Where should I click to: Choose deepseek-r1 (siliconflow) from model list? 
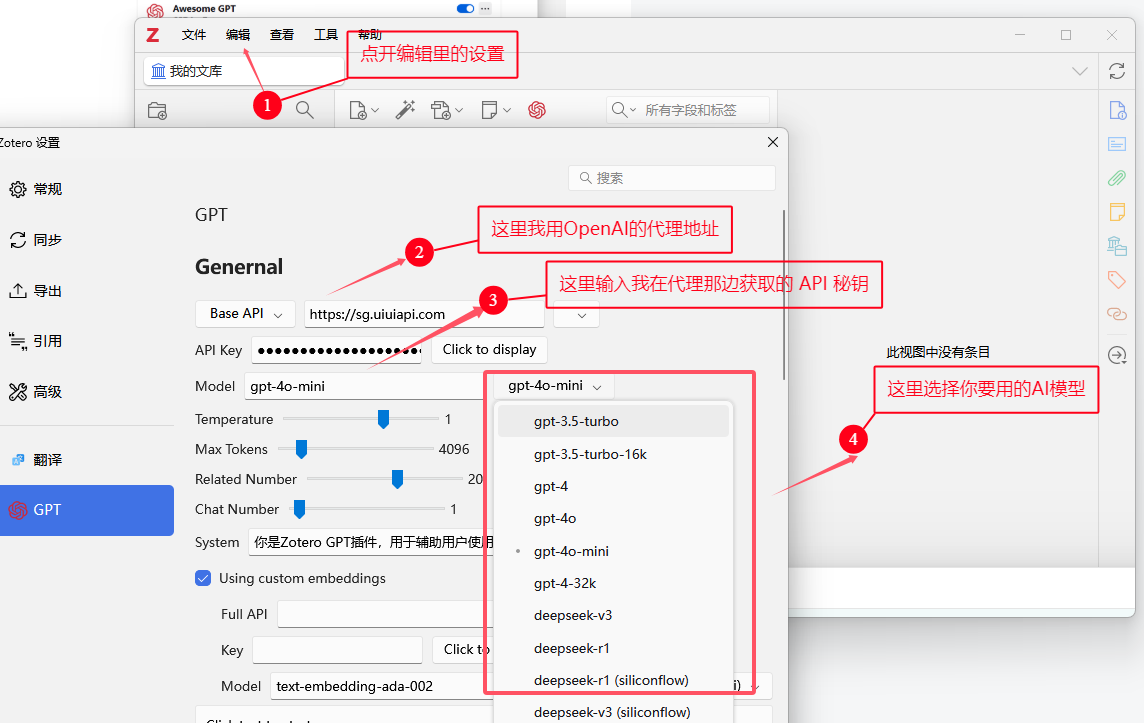click(613, 681)
